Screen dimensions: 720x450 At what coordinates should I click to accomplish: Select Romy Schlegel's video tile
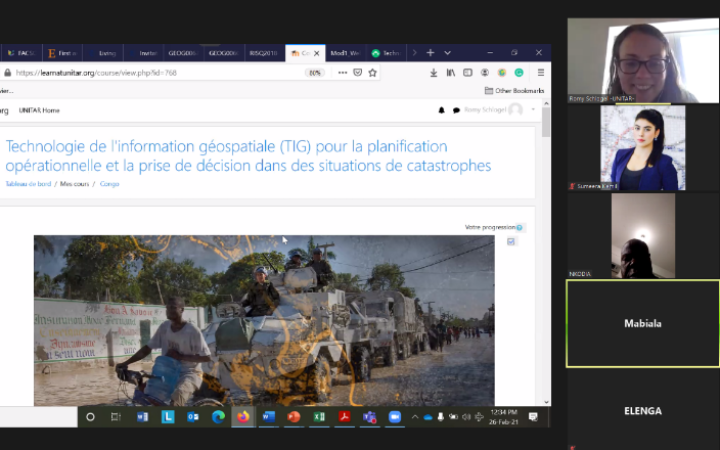coord(643,61)
